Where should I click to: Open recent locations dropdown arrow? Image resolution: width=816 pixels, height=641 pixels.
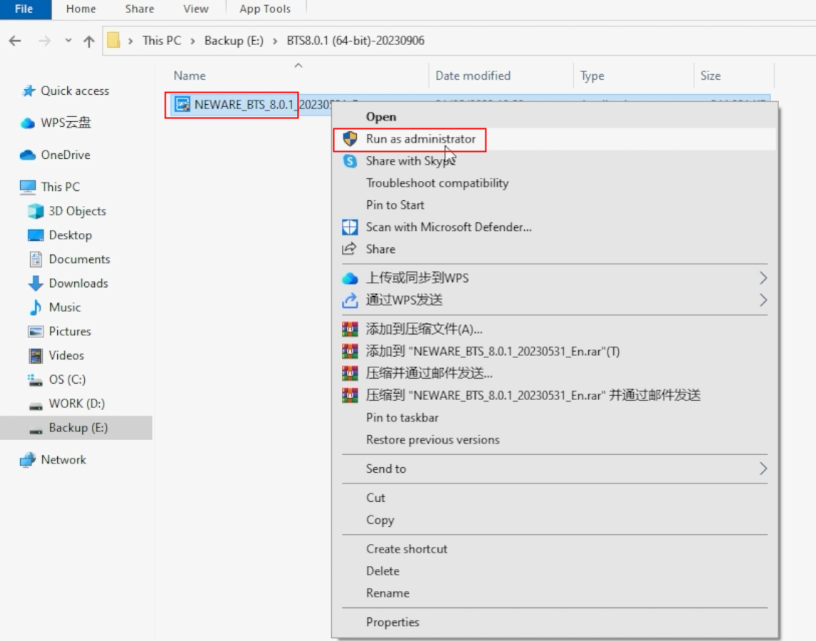coord(68,41)
